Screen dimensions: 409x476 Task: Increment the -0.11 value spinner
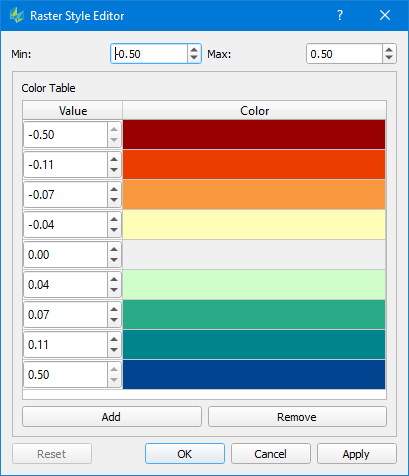pyautogui.click(x=114, y=159)
